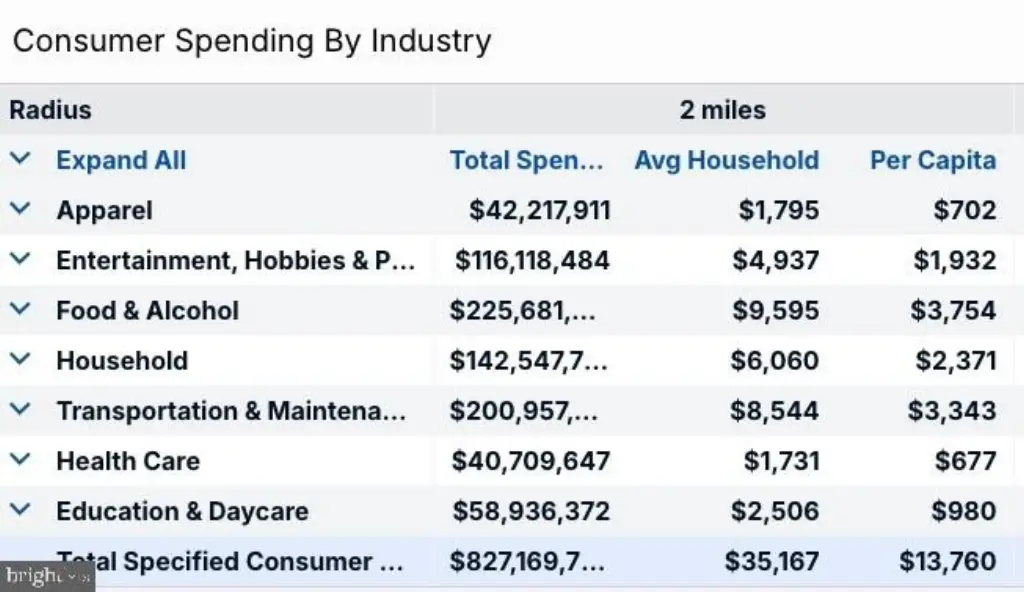Sort by Per Capita column header

coord(933,160)
